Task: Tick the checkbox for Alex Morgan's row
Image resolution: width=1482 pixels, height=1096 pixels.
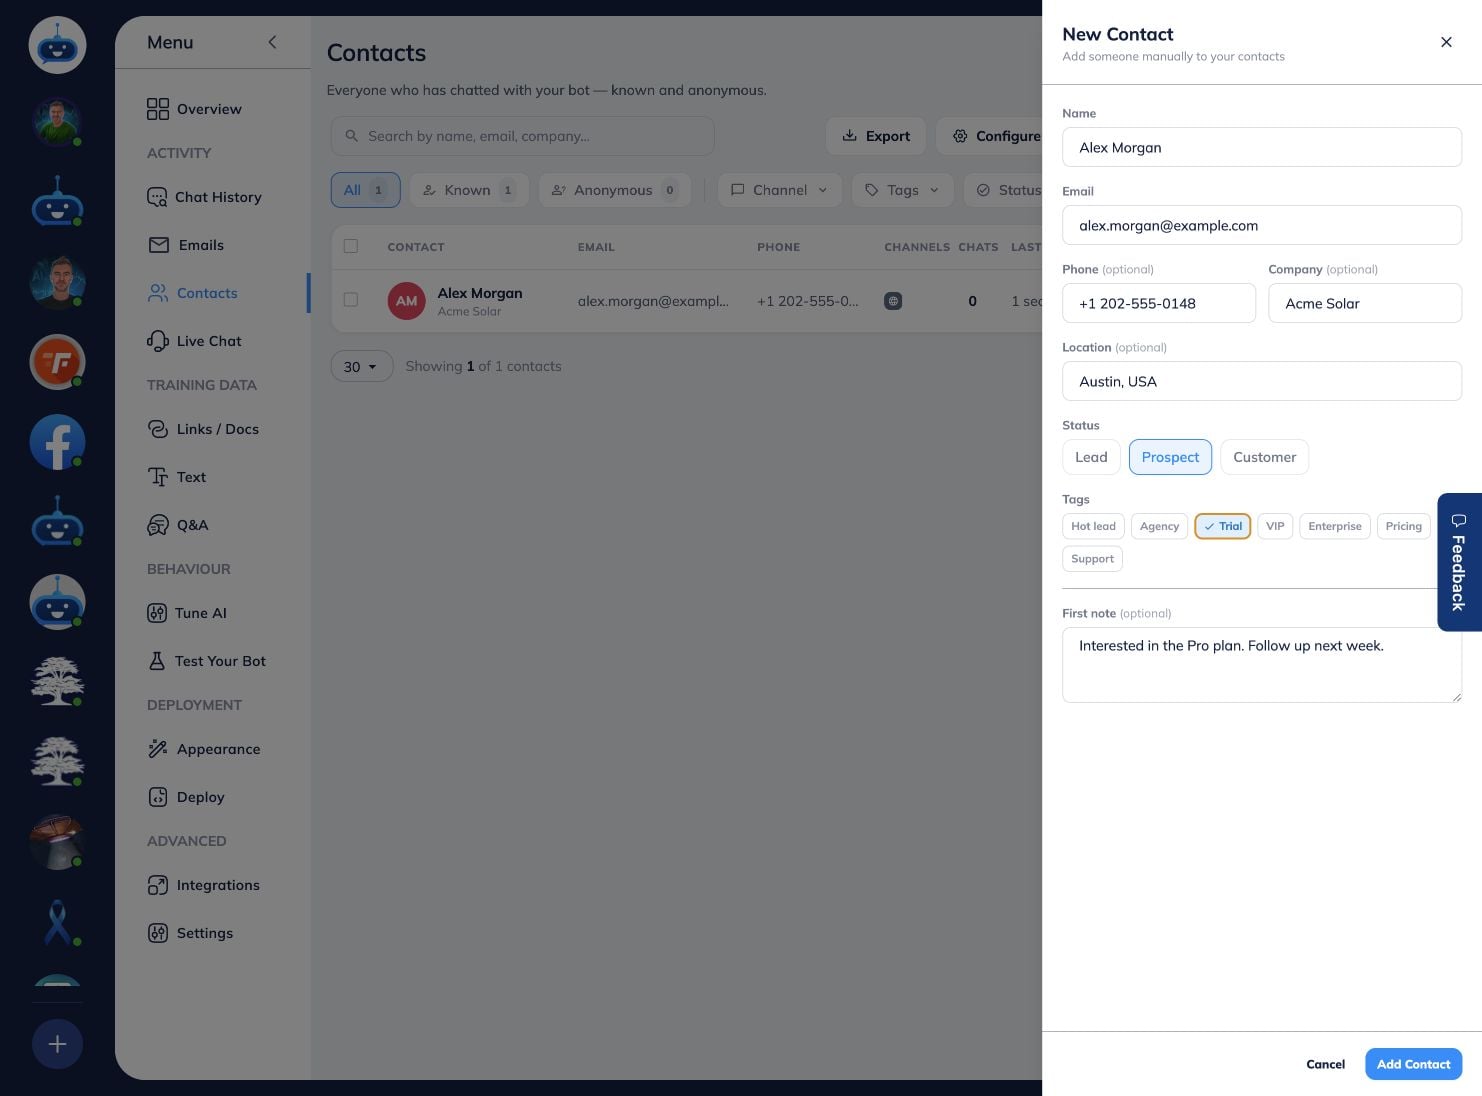Action: 351,299
